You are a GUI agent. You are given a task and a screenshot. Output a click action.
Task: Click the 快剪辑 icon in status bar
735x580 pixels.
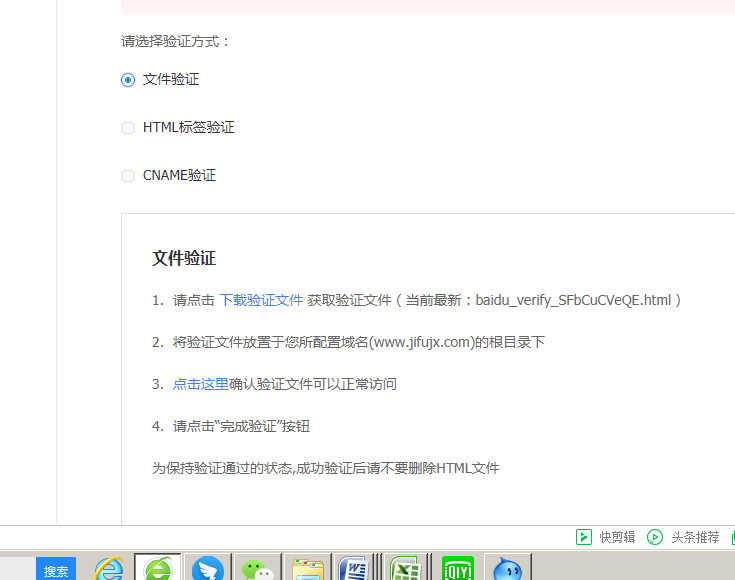583,537
